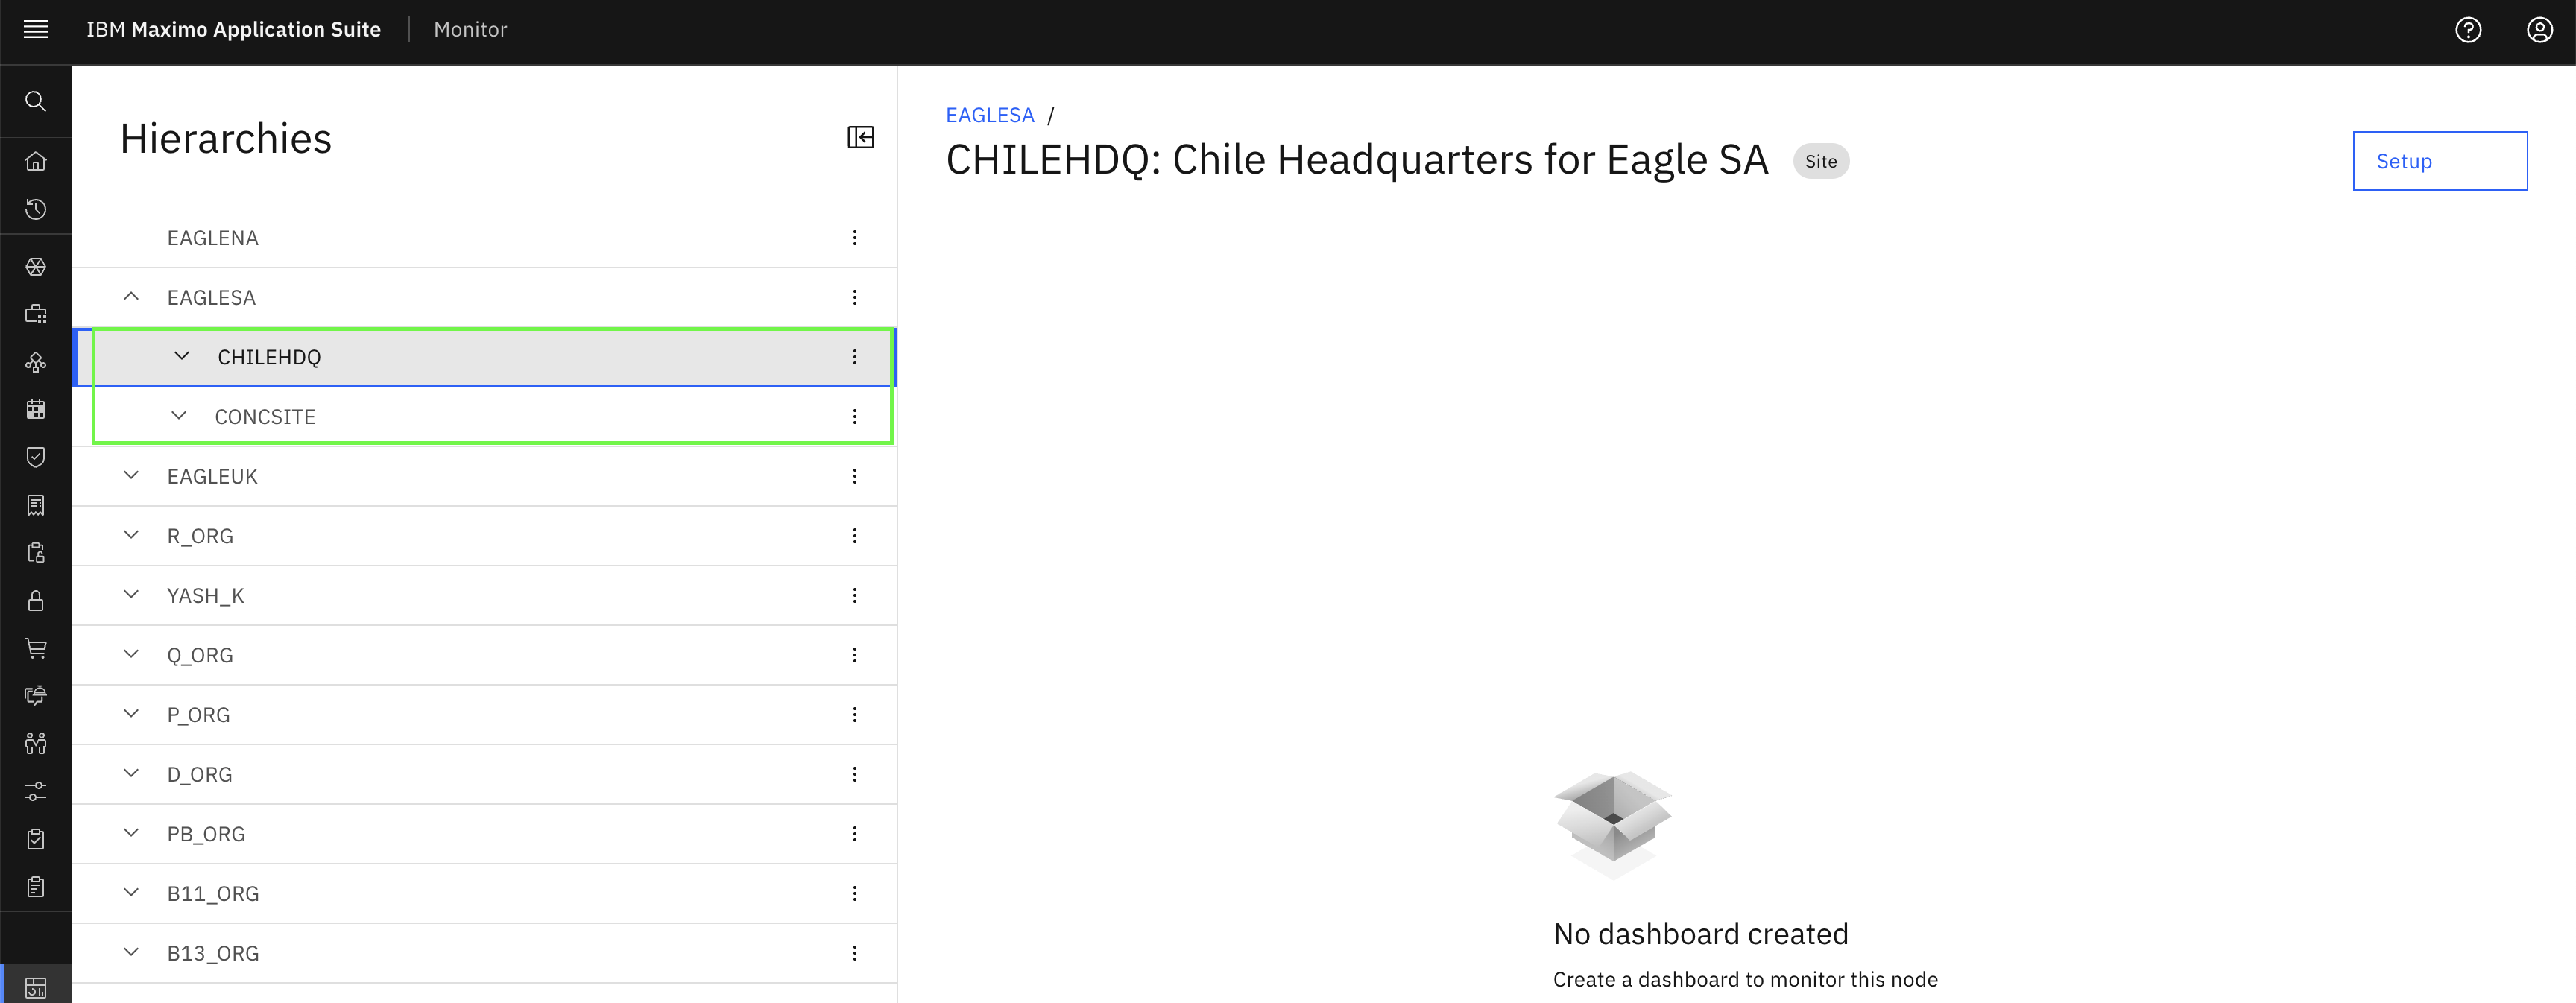Open the shopping cart sidebar icon
This screenshot has height=1003, width=2576.
point(36,648)
